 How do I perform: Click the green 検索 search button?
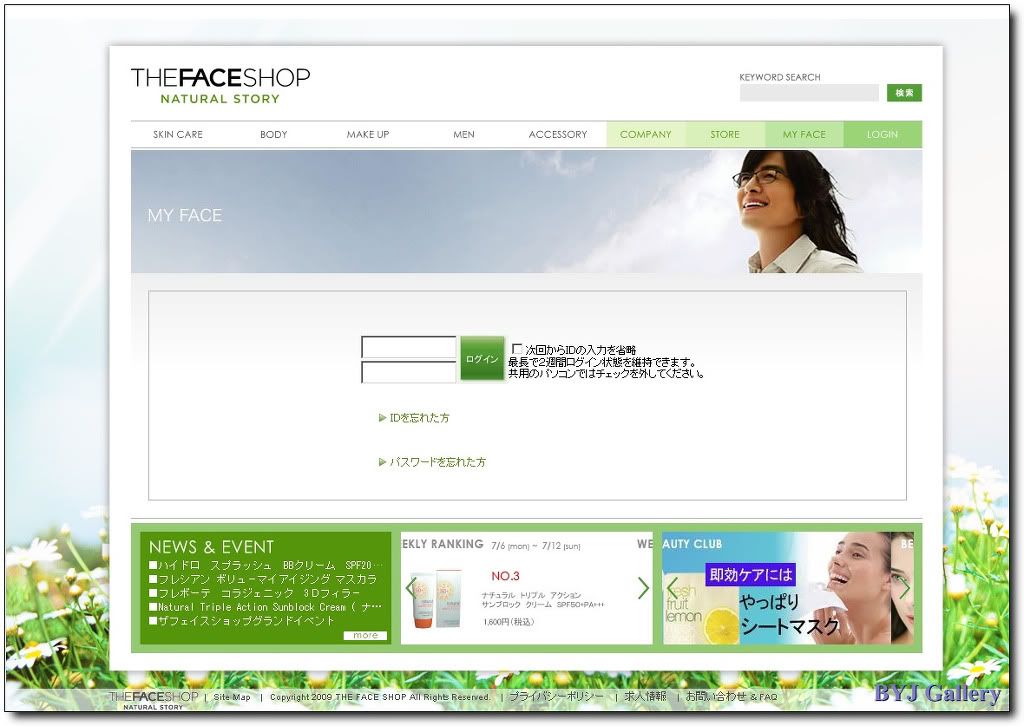pos(904,93)
